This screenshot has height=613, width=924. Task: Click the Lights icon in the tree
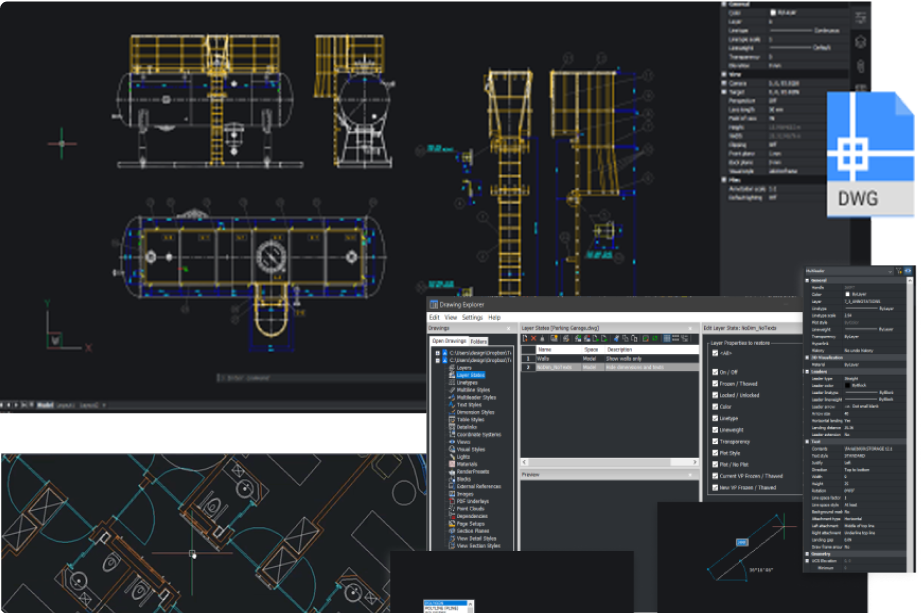(450, 456)
